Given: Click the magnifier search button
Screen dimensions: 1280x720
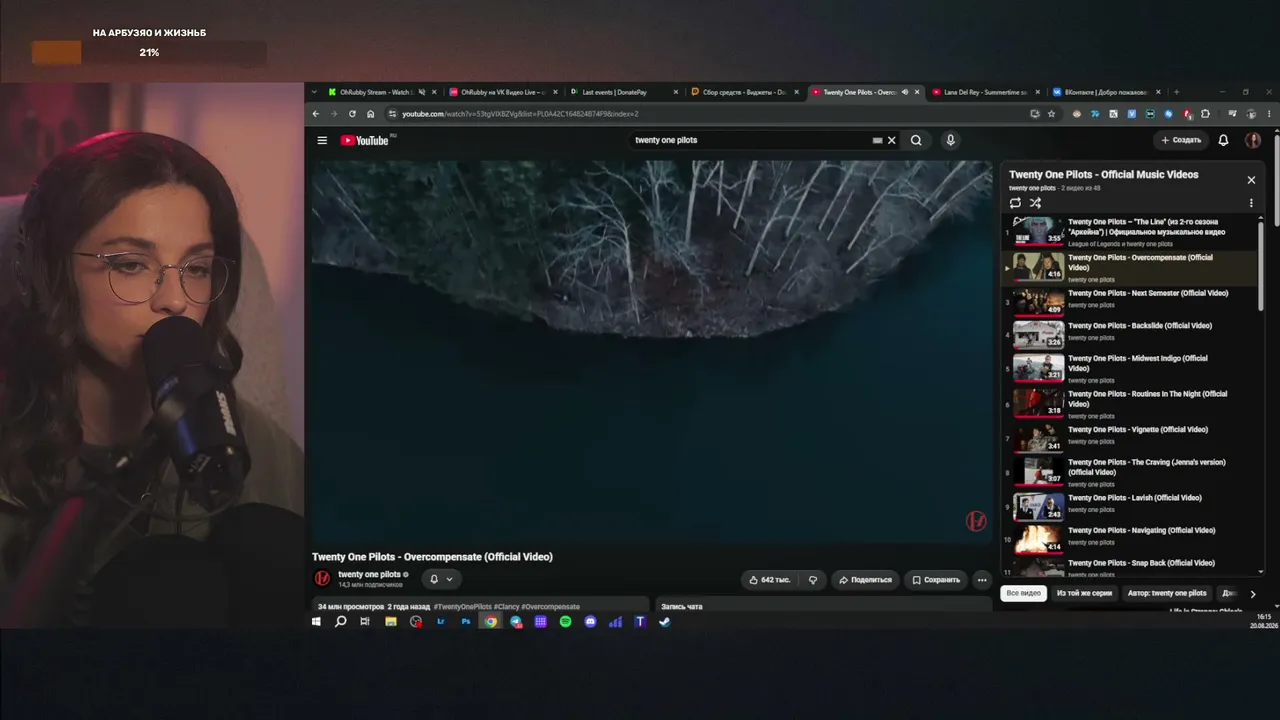Looking at the screenshot, I should pos(916,140).
